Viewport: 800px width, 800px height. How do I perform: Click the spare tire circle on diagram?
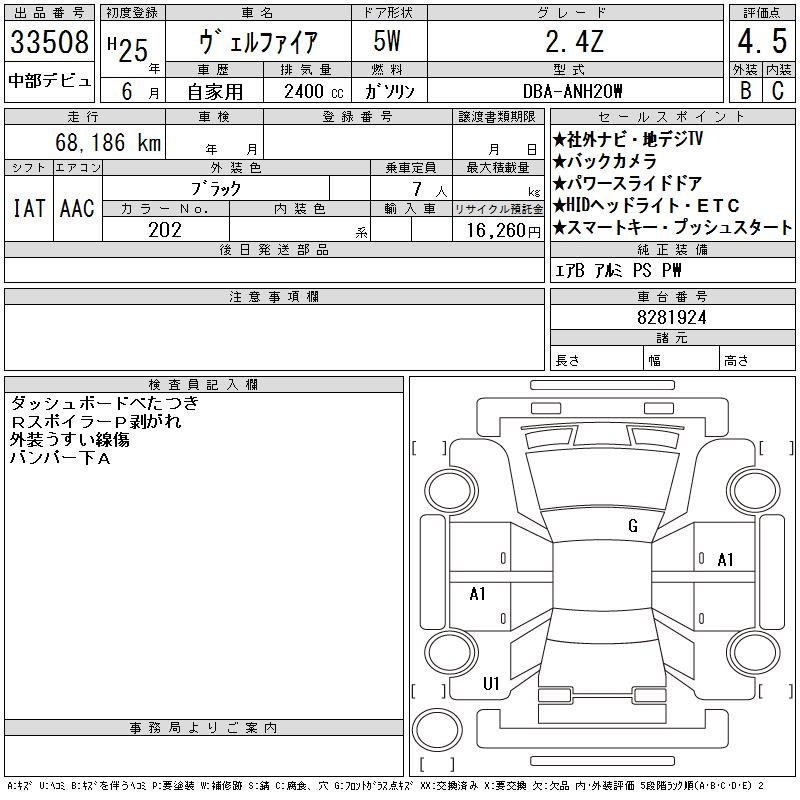tap(437, 730)
